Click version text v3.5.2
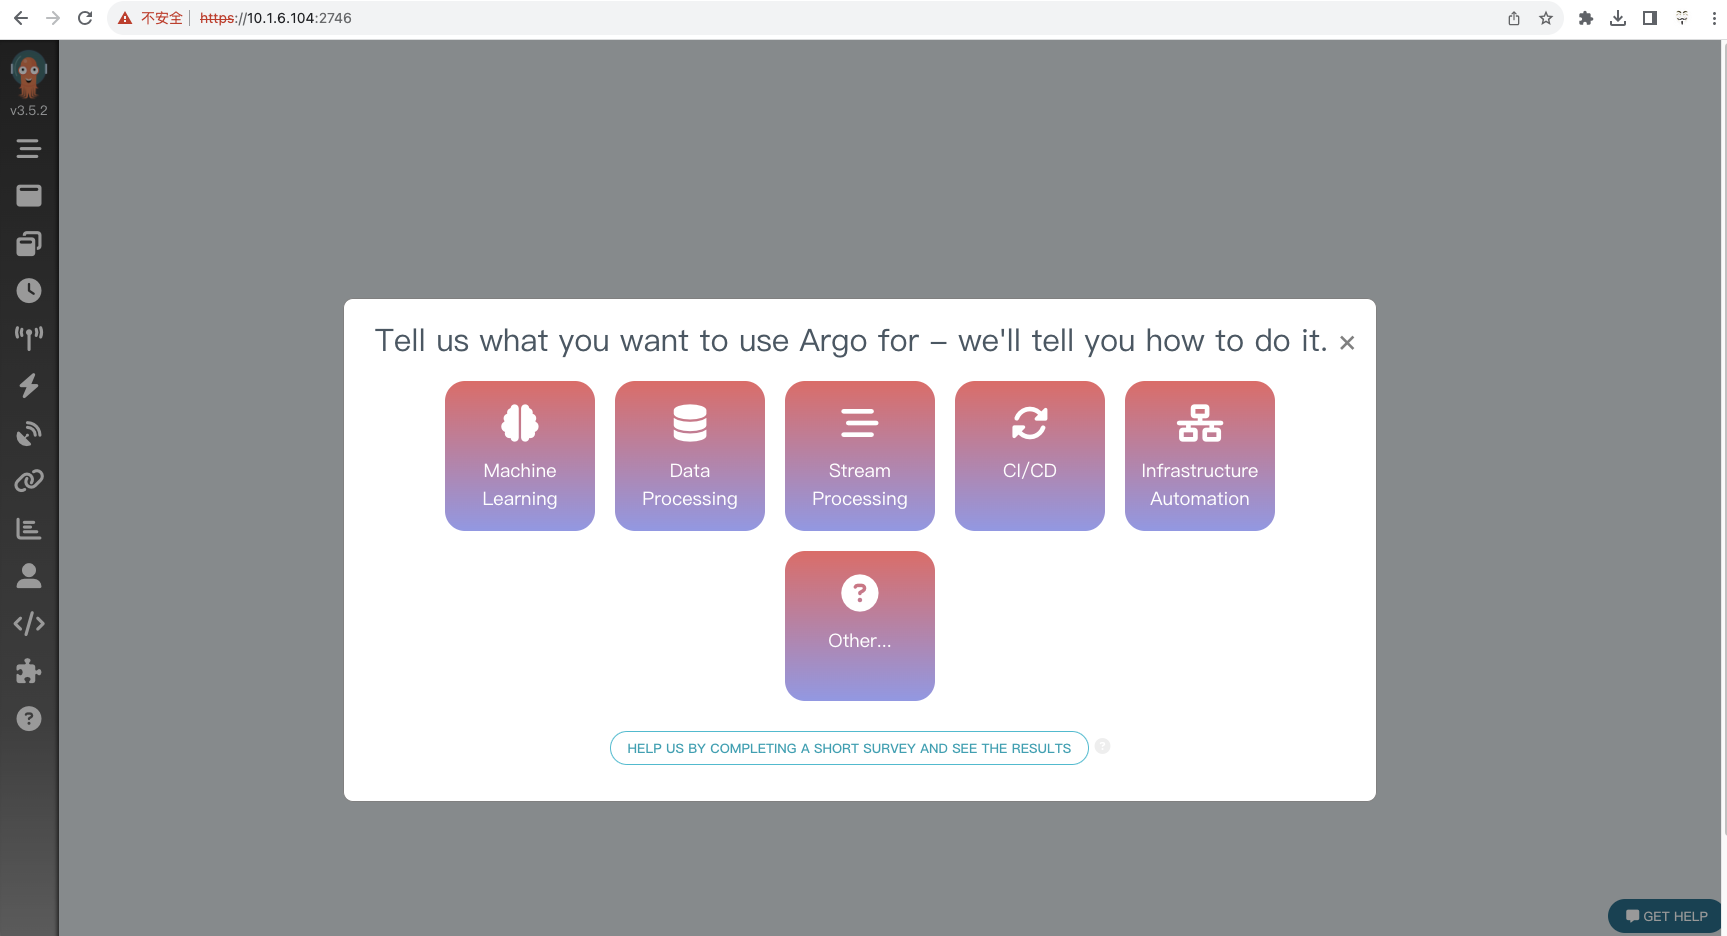 tap(29, 111)
